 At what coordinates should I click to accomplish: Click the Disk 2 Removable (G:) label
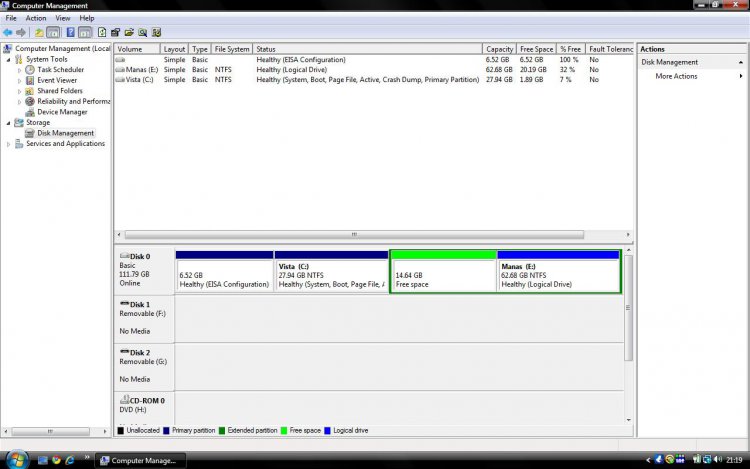tap(144, 366)
